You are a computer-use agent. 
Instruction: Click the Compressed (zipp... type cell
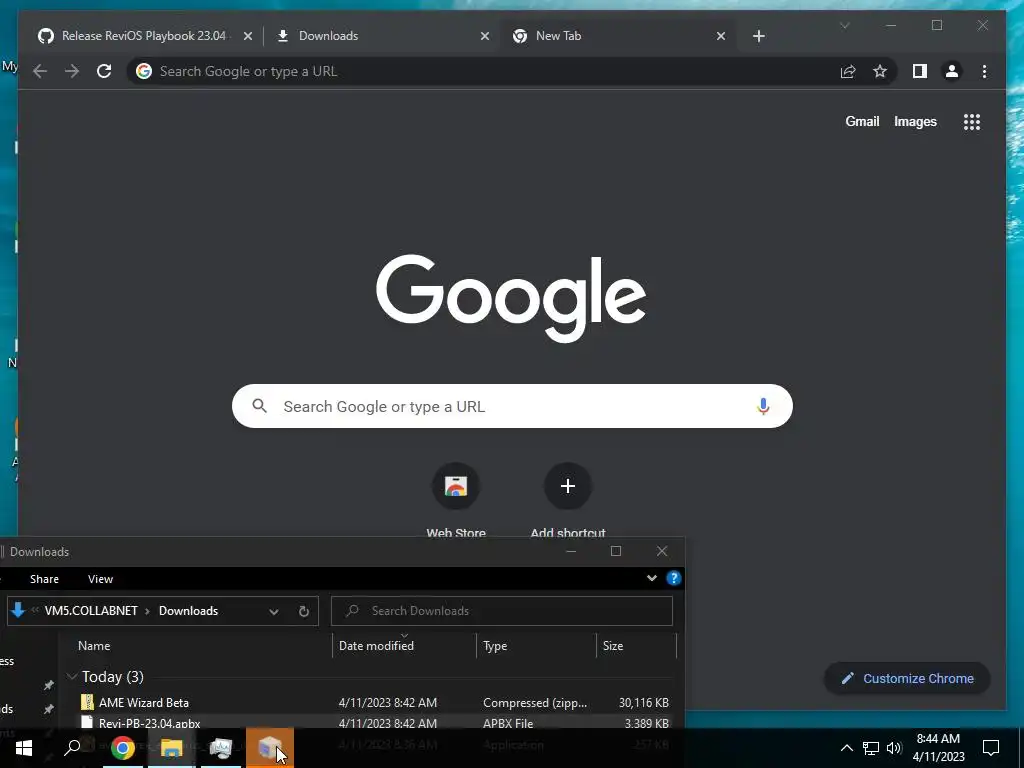pos(535,703)
